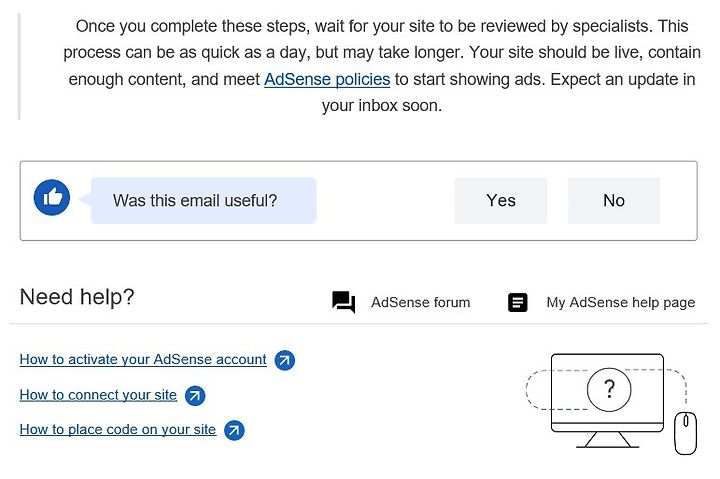Click arrow icon beside activate AdSense account
The height and width of the screenshot is (479, 720).
point(285,360)
